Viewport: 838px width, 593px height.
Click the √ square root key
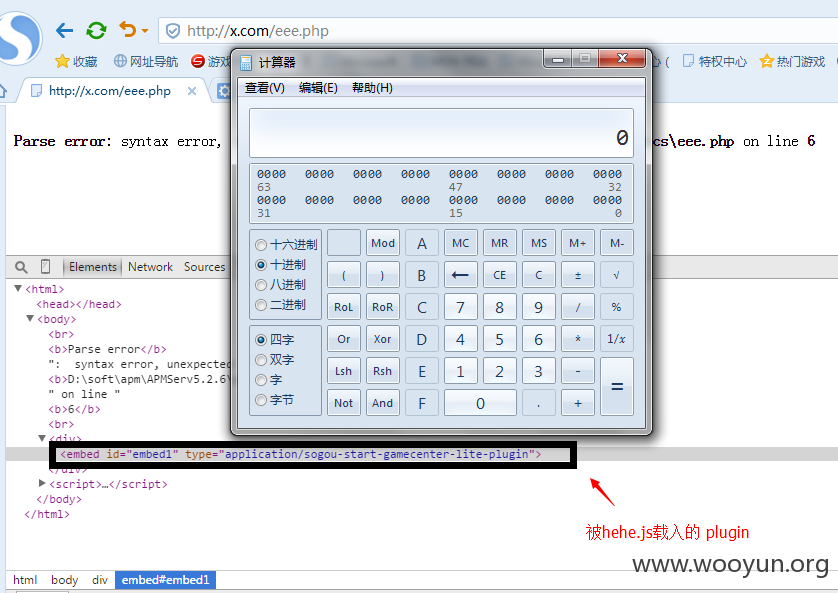[617, 275]
